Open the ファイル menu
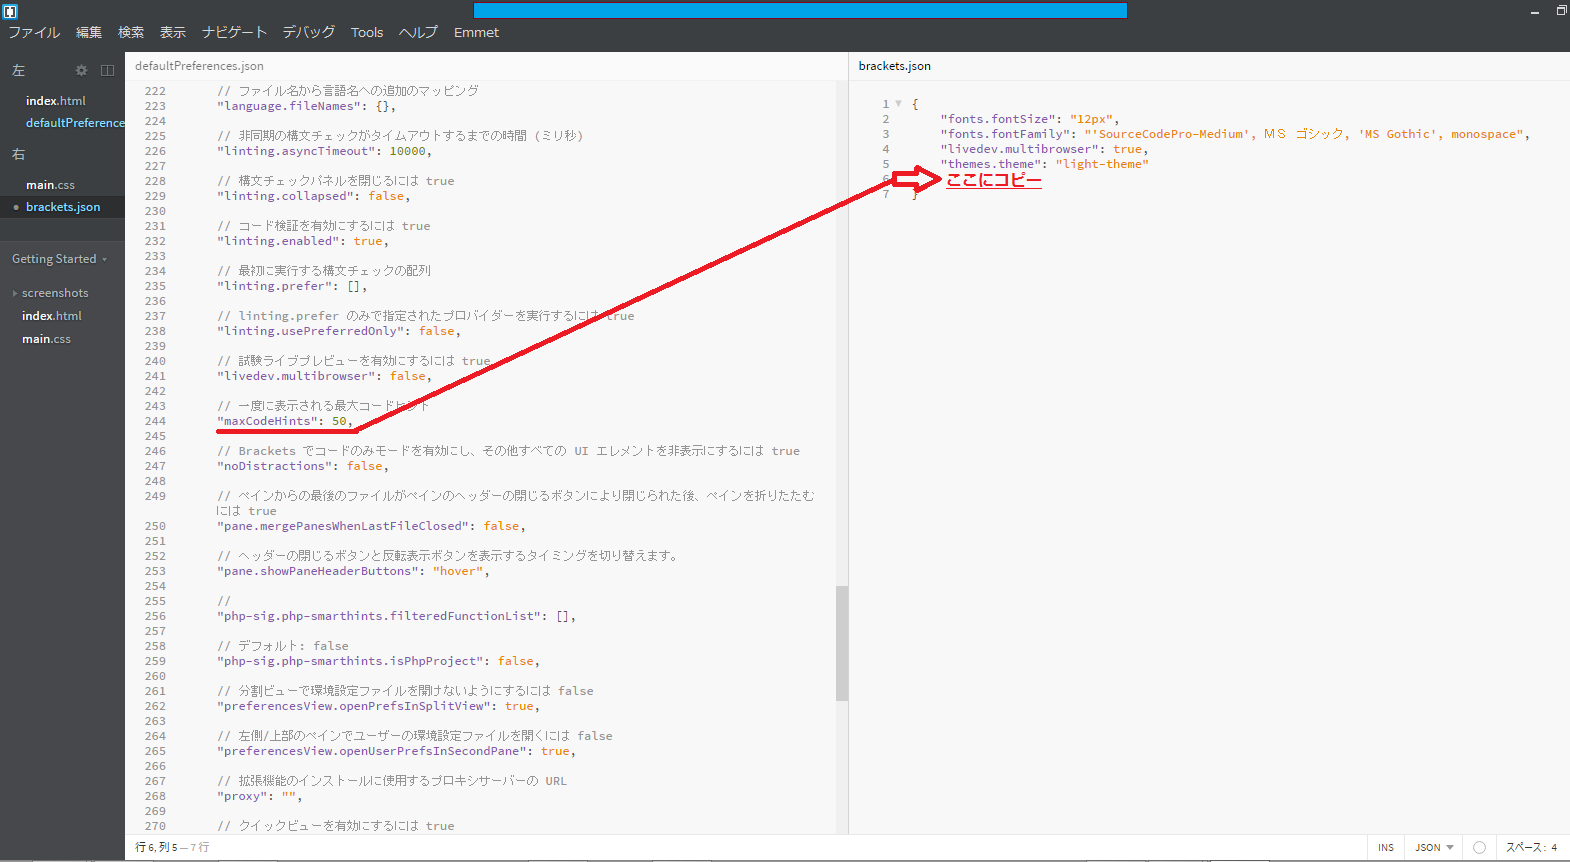 34,32
